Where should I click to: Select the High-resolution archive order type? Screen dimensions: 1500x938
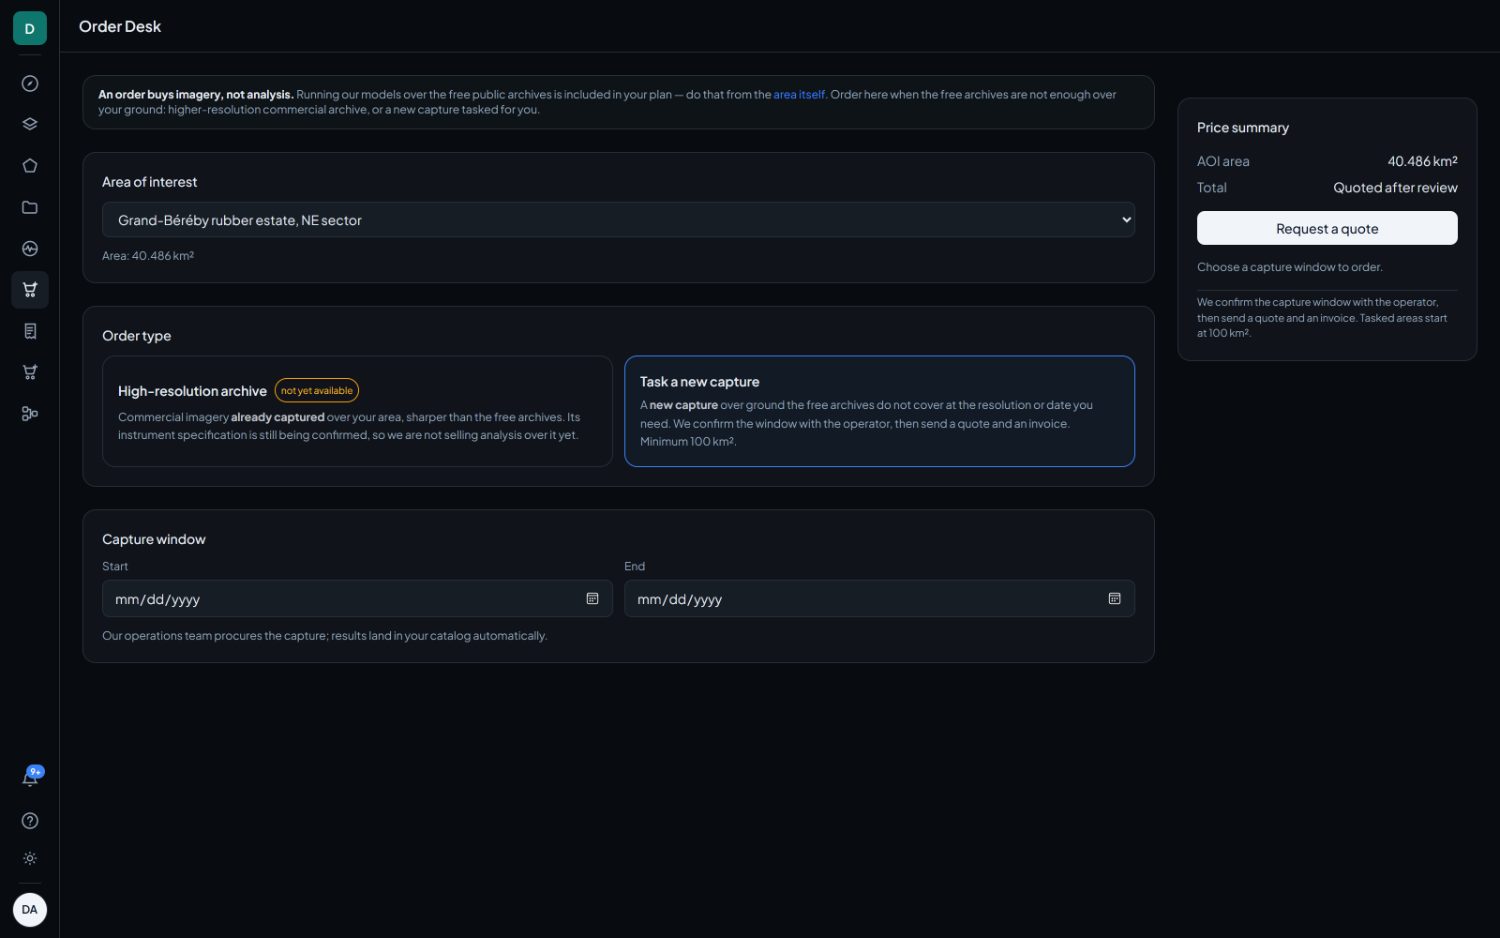(x=357, y=411)
